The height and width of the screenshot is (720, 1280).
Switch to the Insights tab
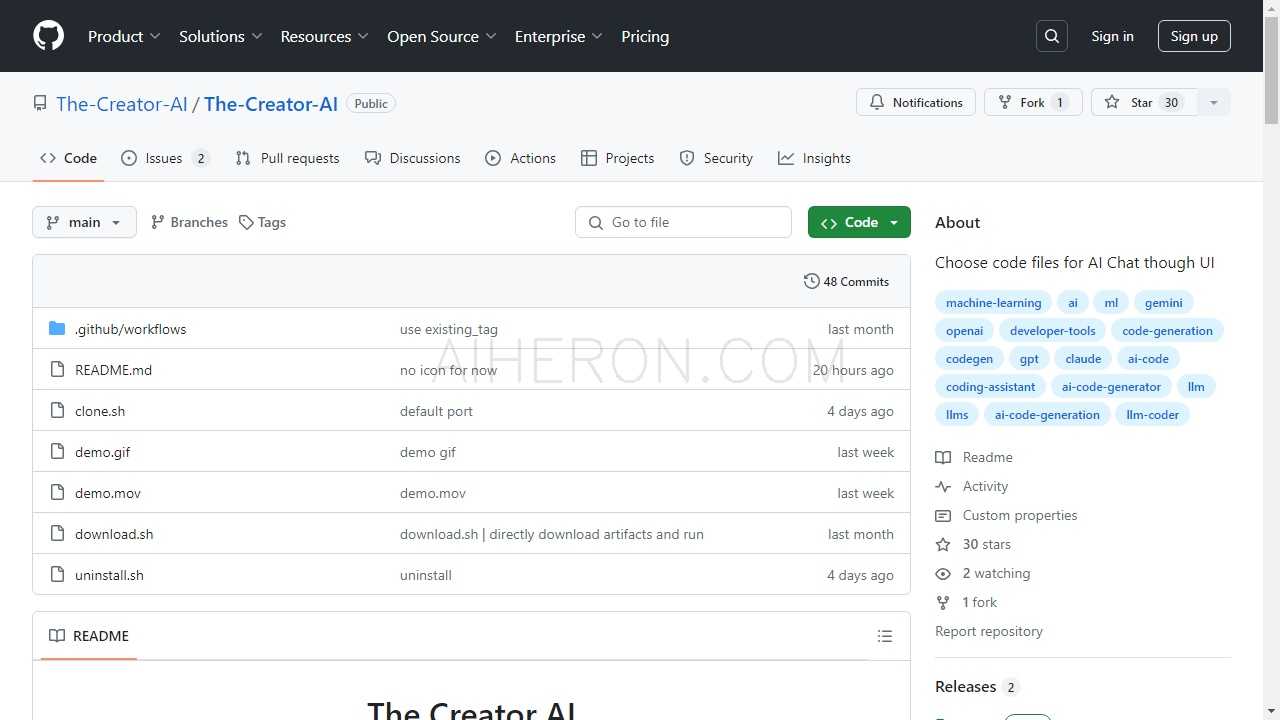(814, 158)
